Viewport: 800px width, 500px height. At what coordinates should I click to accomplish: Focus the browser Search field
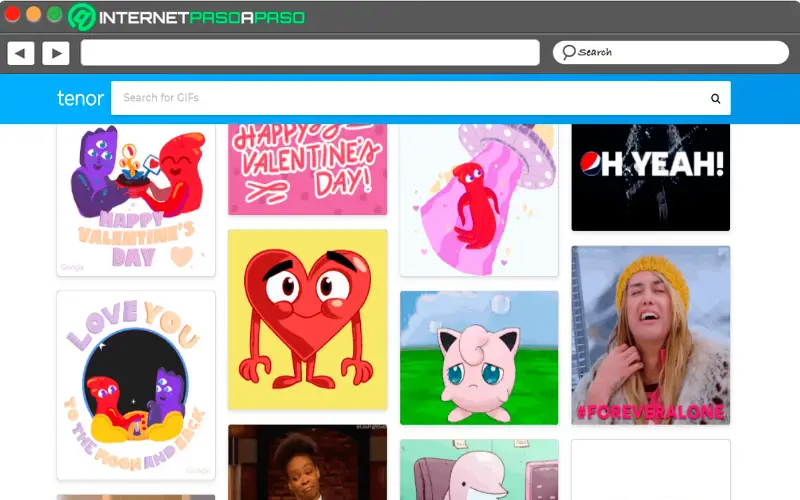point(670,53)
